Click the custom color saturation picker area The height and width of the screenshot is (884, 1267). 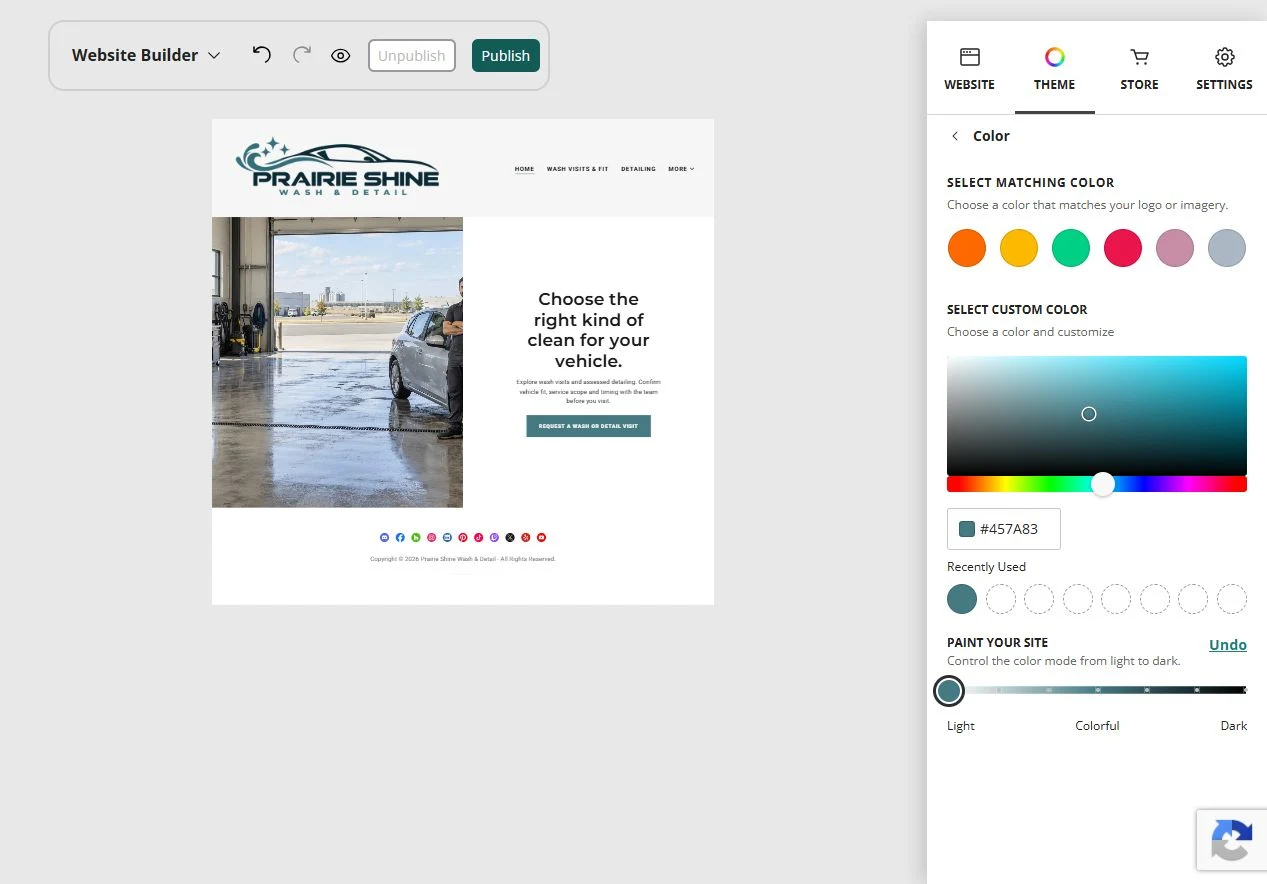[1097, 415]
